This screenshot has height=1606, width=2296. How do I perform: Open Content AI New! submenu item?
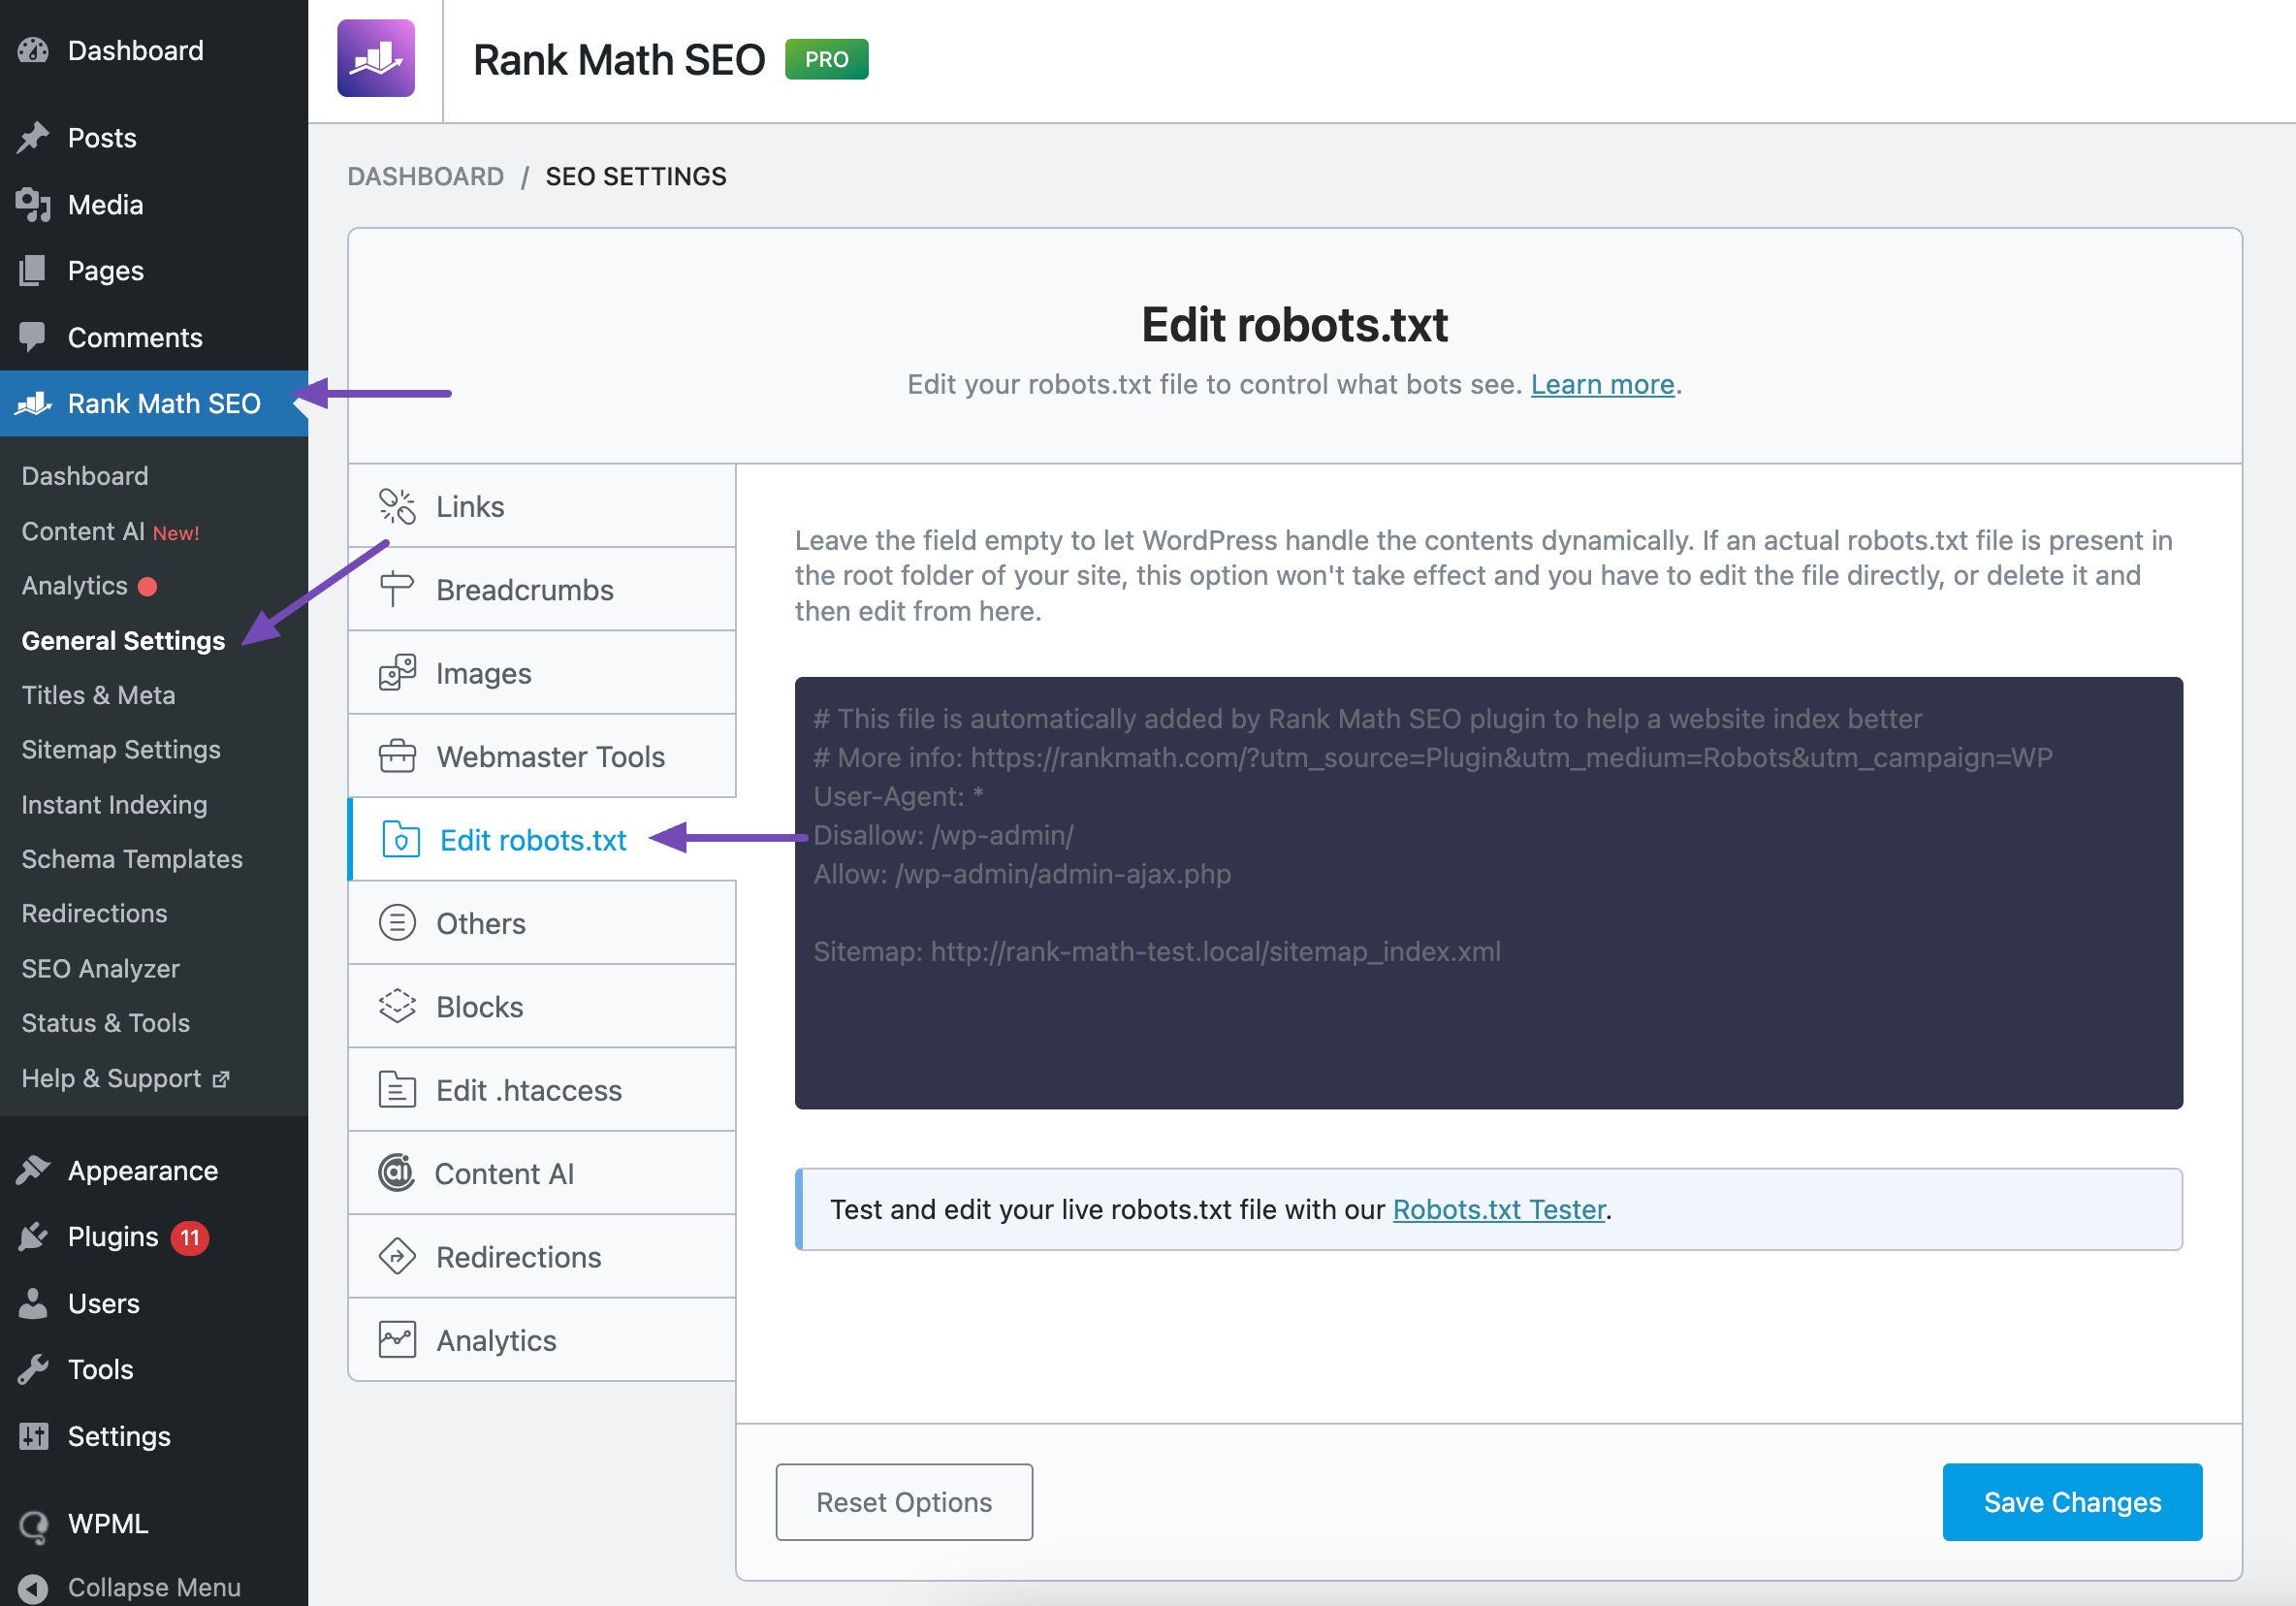pos(110,531)
